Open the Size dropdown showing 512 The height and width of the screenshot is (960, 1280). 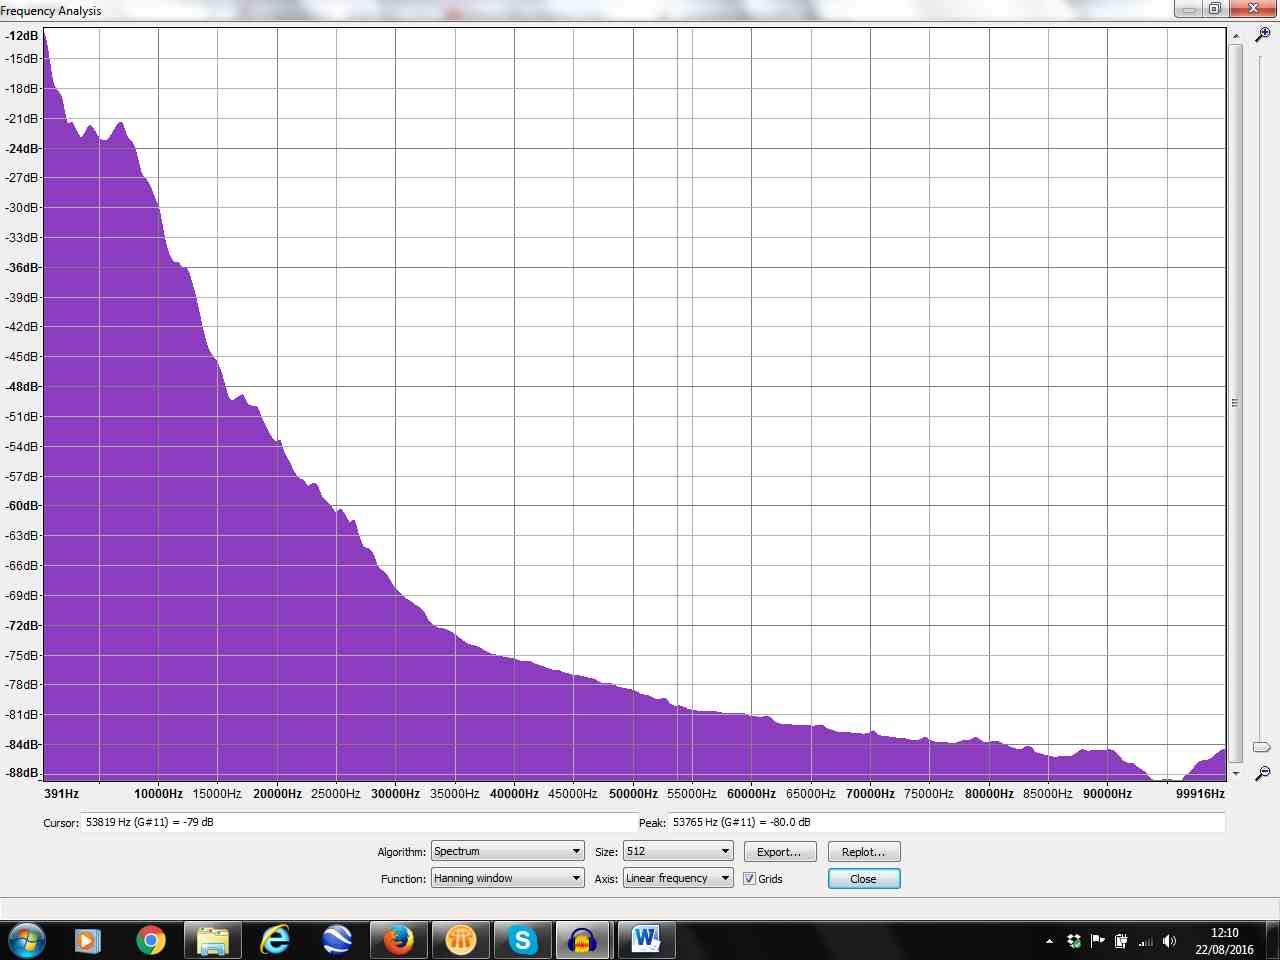click(678, 852)
